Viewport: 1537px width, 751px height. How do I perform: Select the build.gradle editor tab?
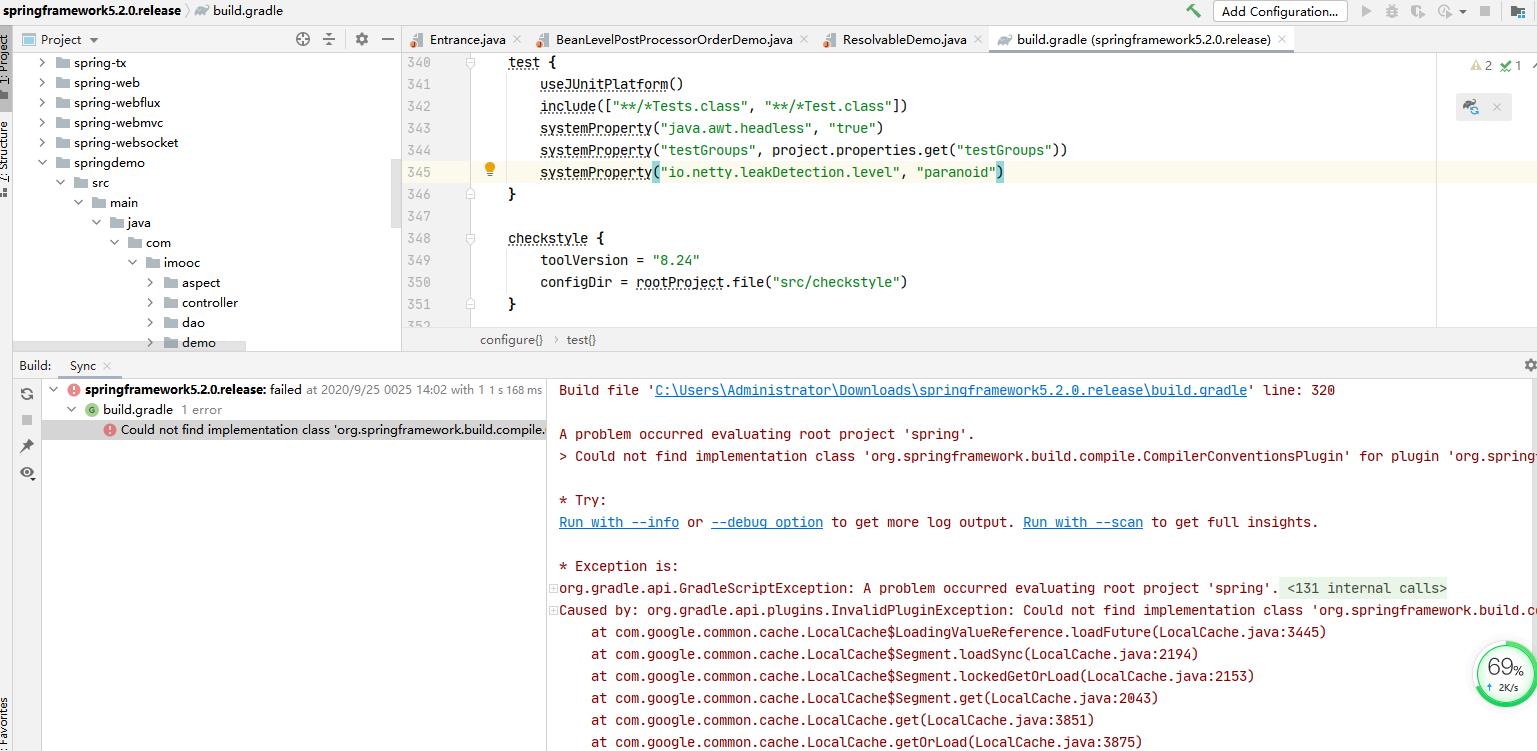pos(1143,39)
